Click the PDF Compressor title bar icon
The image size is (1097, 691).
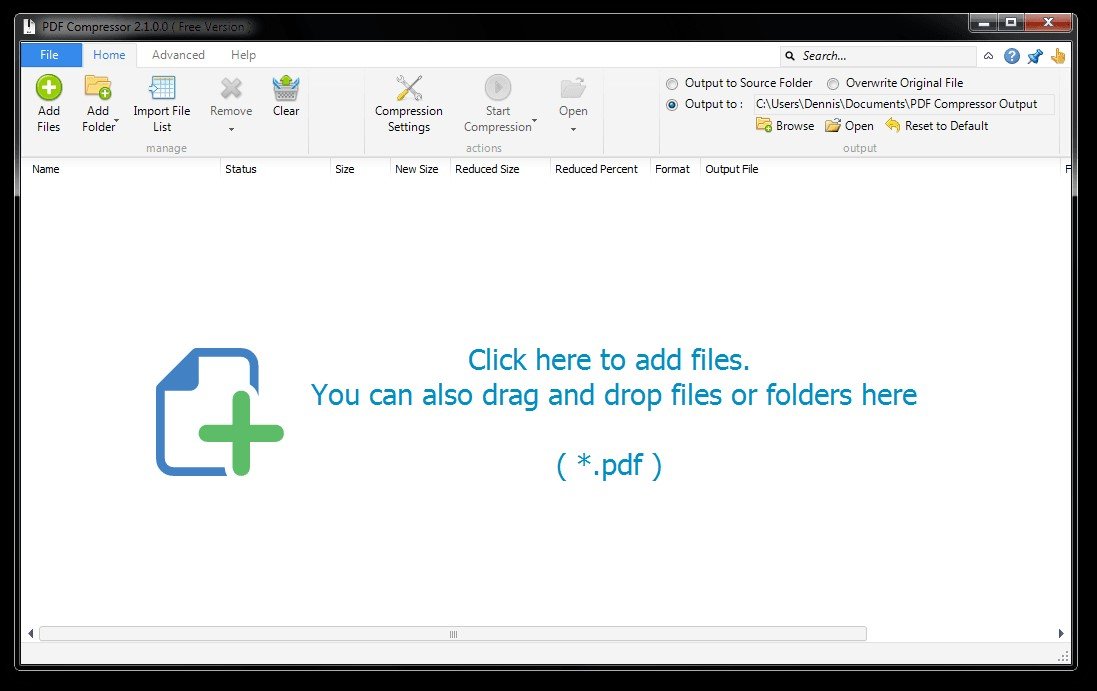pos(29,27)
